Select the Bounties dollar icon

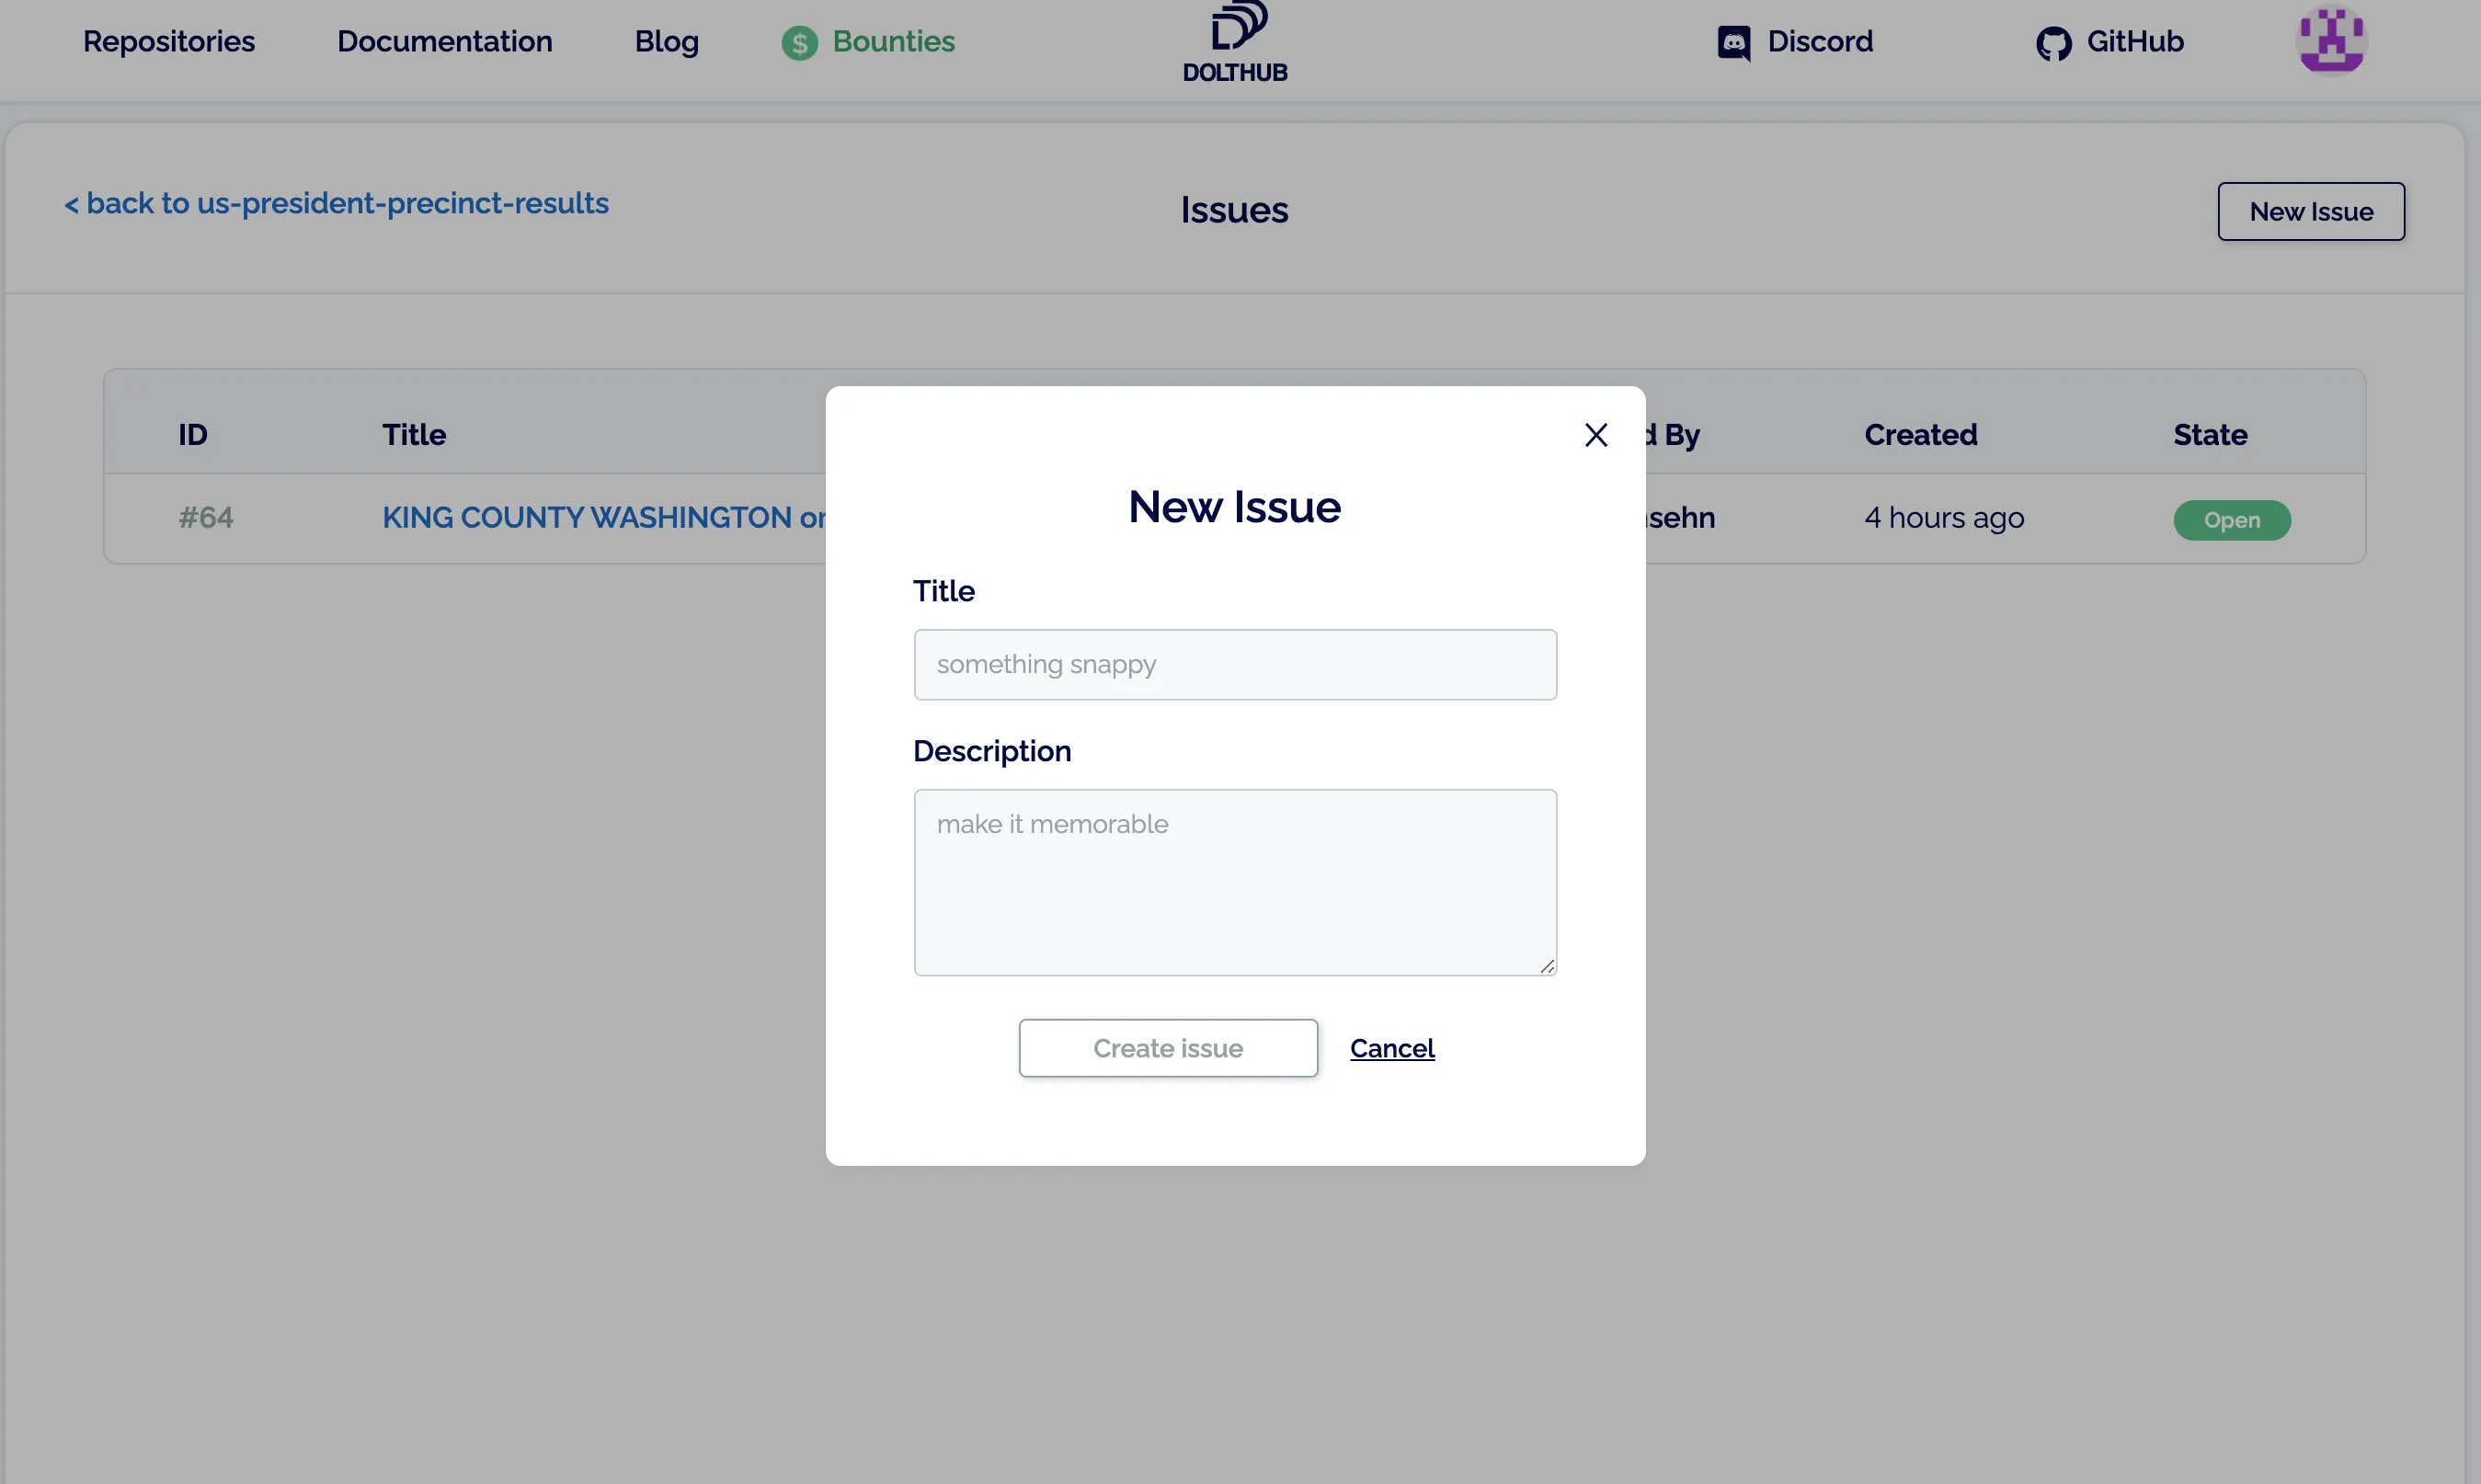coord(799,42)
